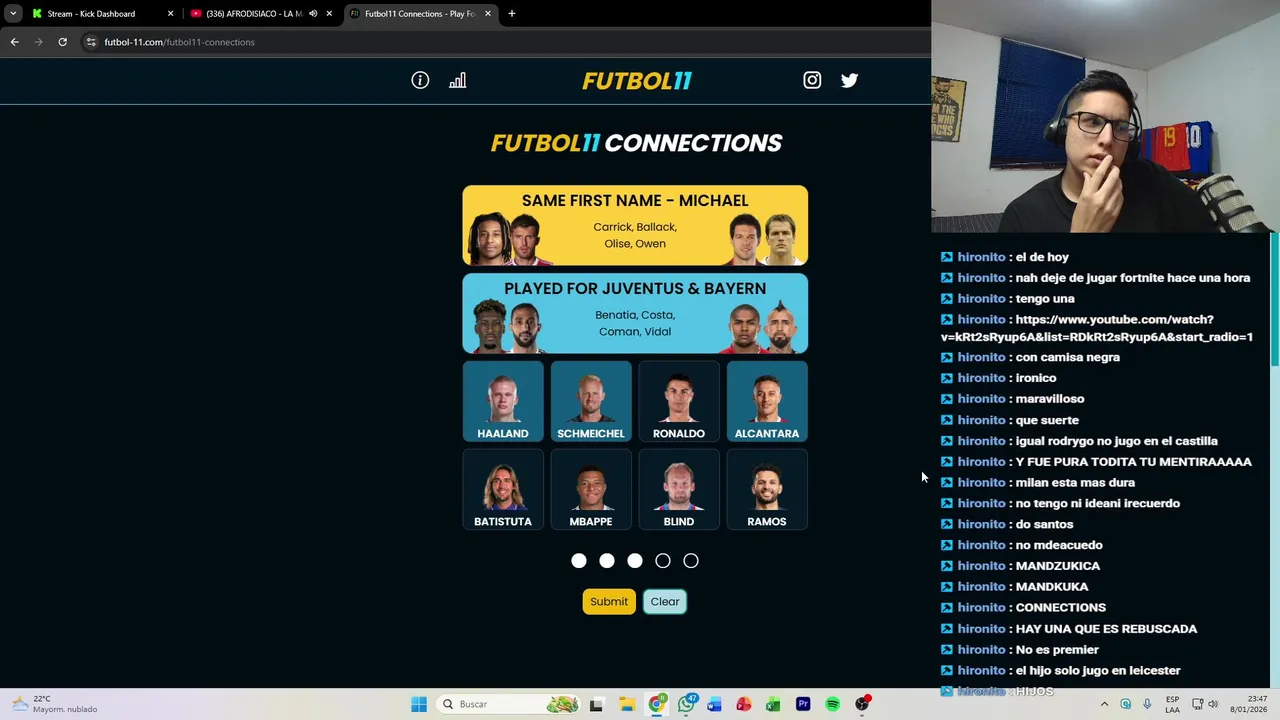Select the Mbappe player card
1280x720 pixels.
pyautogui.click(x=591, y=489)
